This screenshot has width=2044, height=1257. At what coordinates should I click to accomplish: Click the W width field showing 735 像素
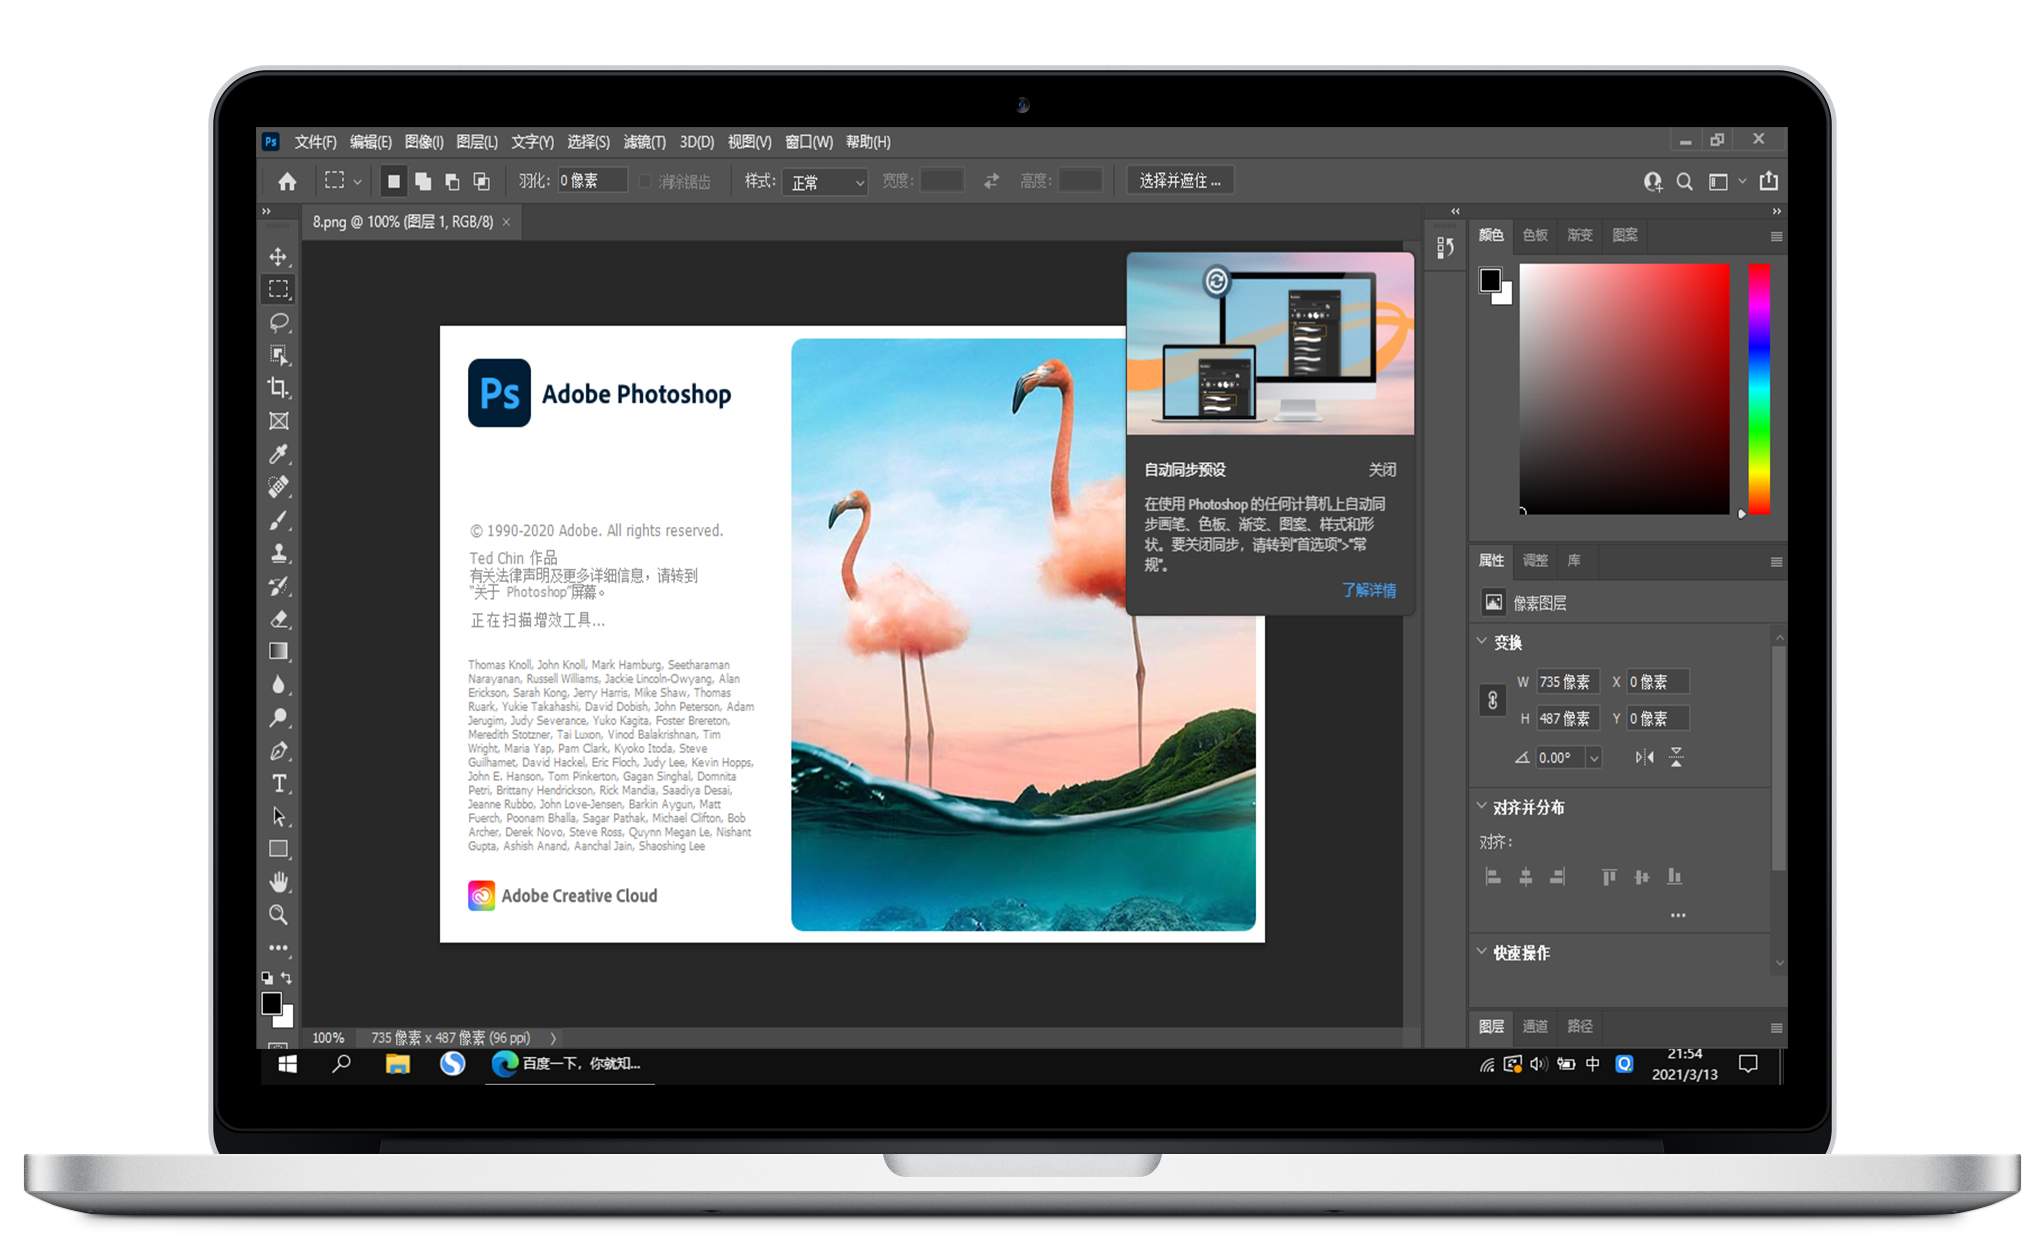pyautogui.click(x=1568, y=682)
